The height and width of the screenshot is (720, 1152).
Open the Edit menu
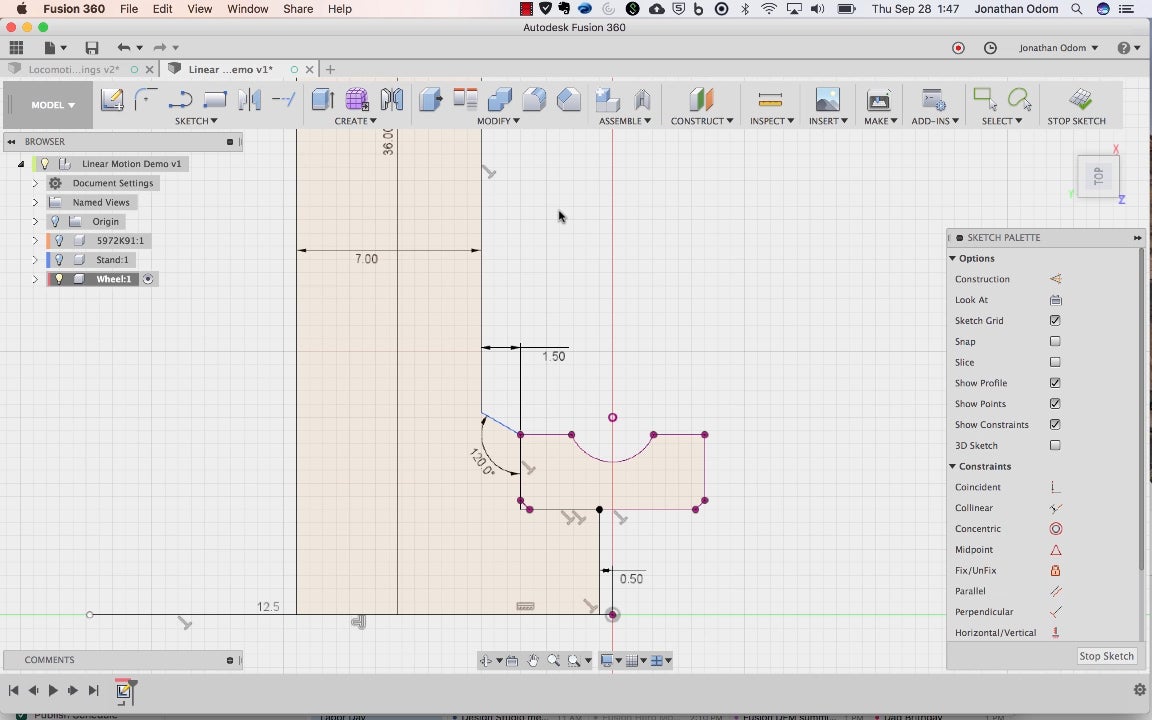tap(162, 9)
